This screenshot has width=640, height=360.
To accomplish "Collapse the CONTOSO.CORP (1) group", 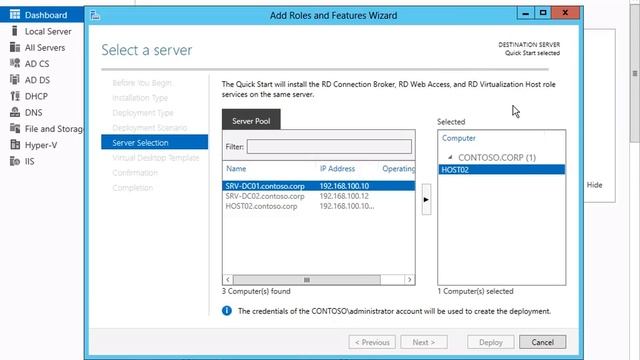I will (x=450, y=157).
